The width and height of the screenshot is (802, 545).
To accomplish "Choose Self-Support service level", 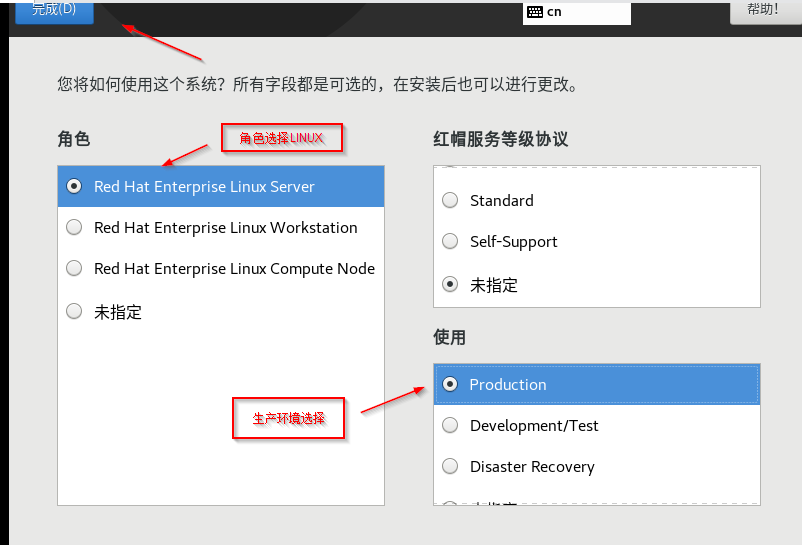I will pyautogui.click(x=596, y=241).
